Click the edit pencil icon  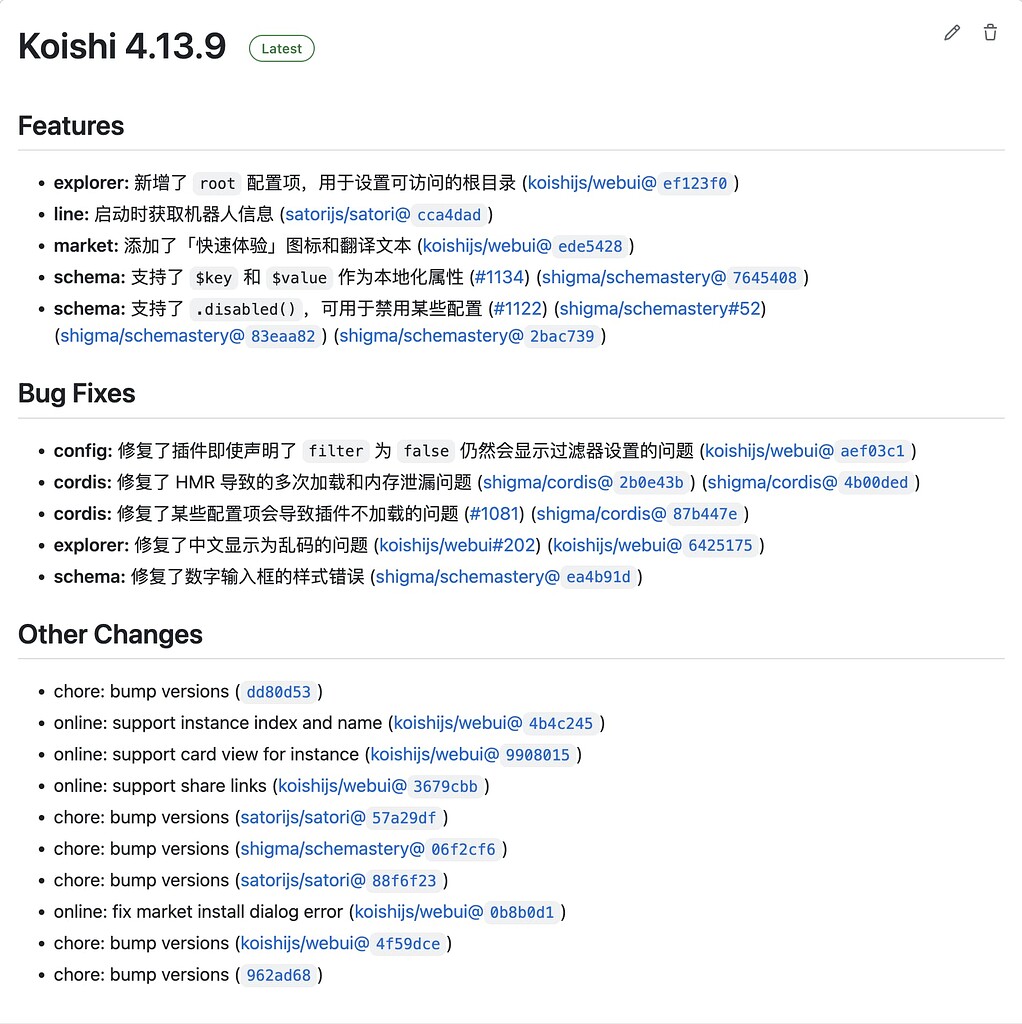pyautogui.click(x=950, y=33)
